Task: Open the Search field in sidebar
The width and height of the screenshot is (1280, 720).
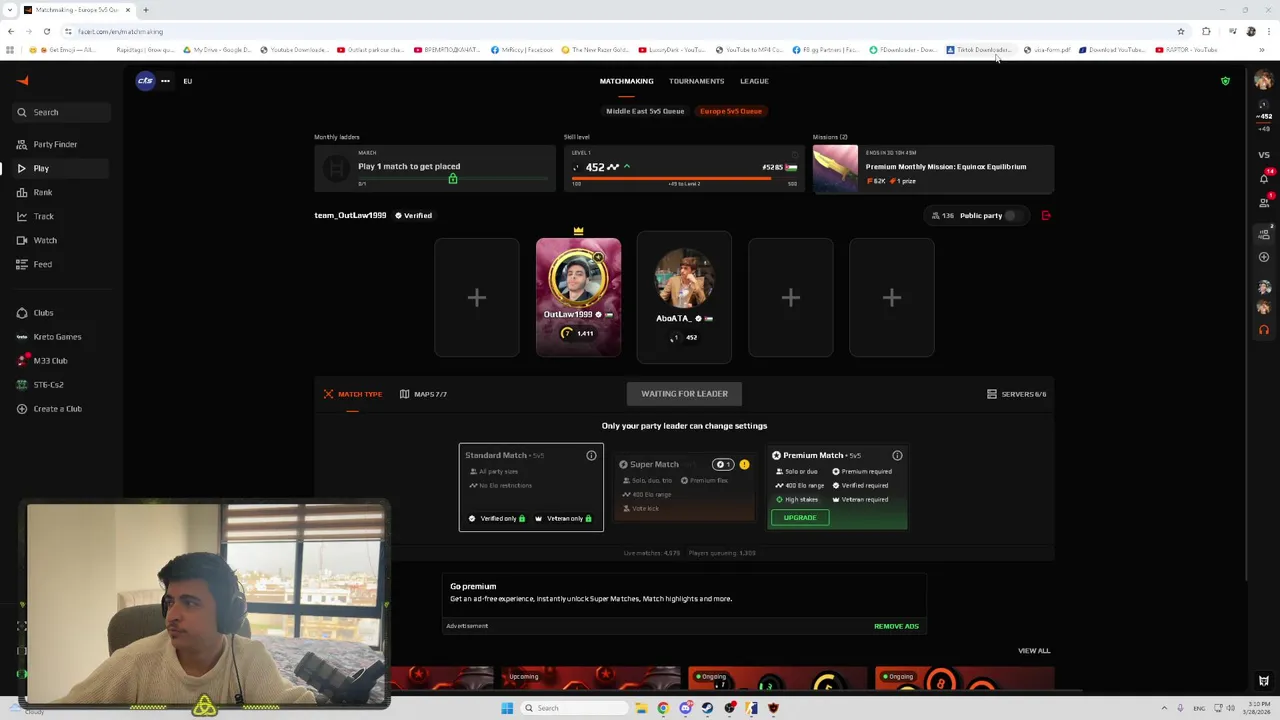Action: 62,112
